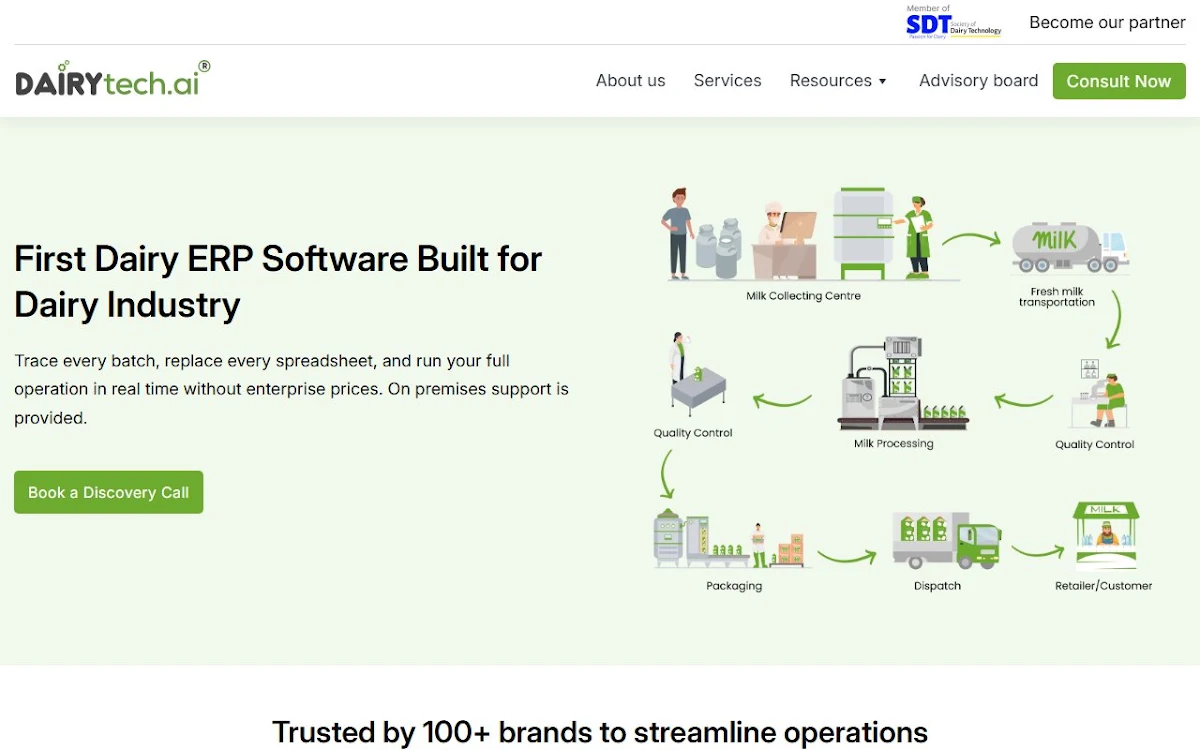Click the Consult Now button
The height and width of the screenshot is (750, 1200).
coord(1119,81)
